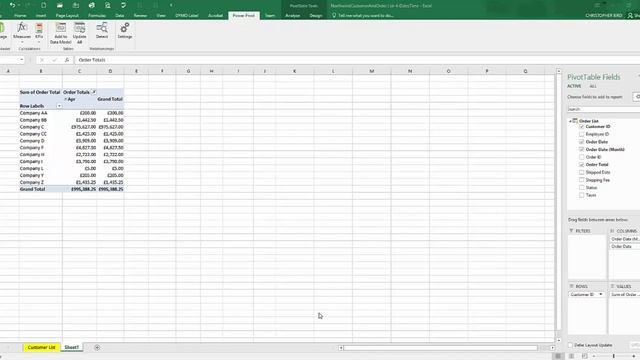Open the Formulas ribbon tab

click(97, 16)
